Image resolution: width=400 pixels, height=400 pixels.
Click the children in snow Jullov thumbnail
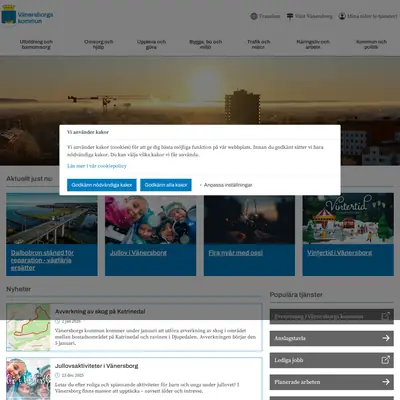point(150,220)
